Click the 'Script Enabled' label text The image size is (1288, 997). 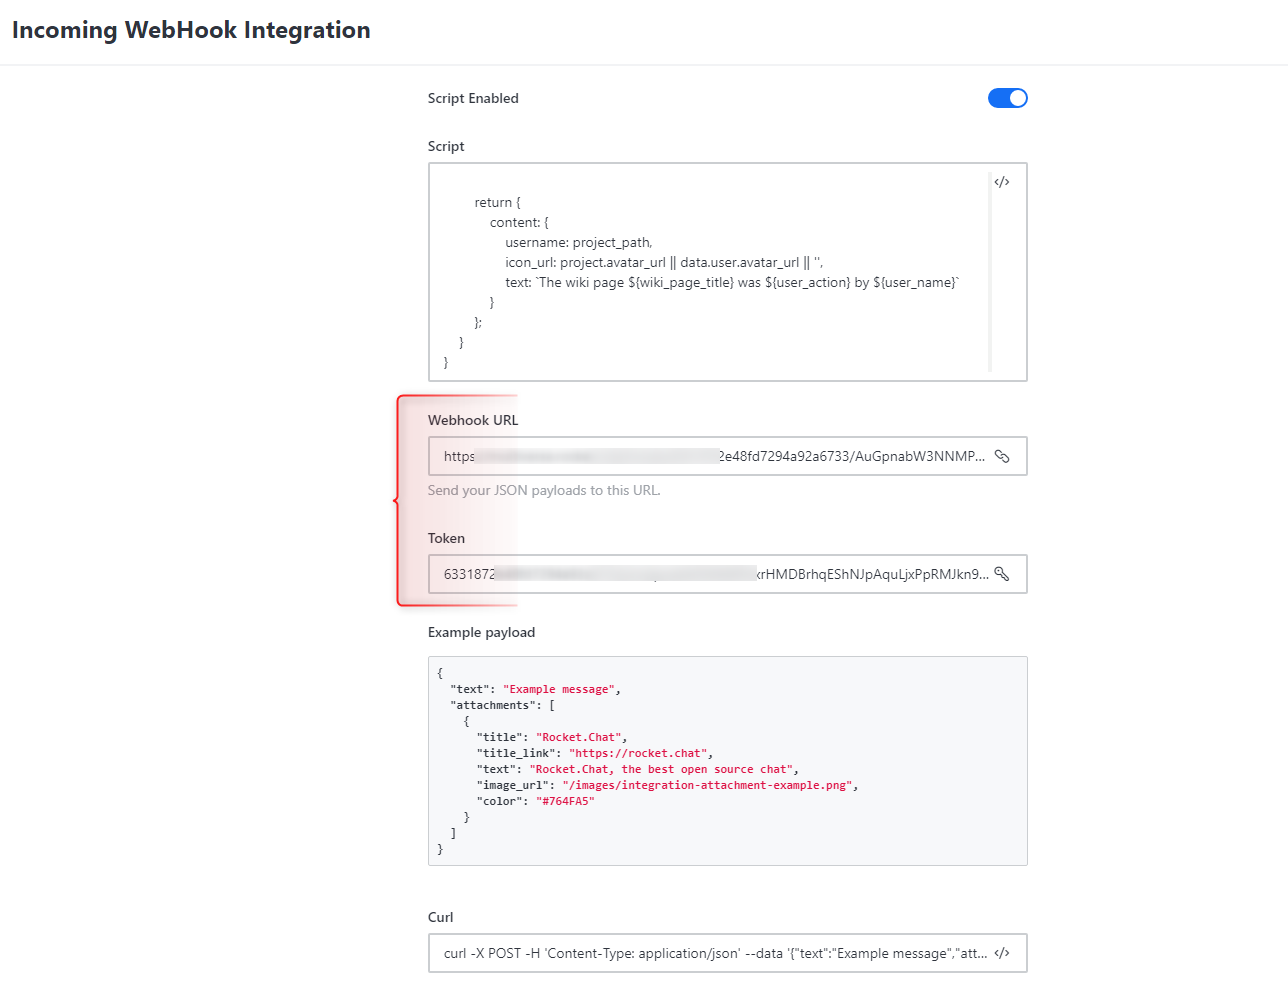point(473,98)
